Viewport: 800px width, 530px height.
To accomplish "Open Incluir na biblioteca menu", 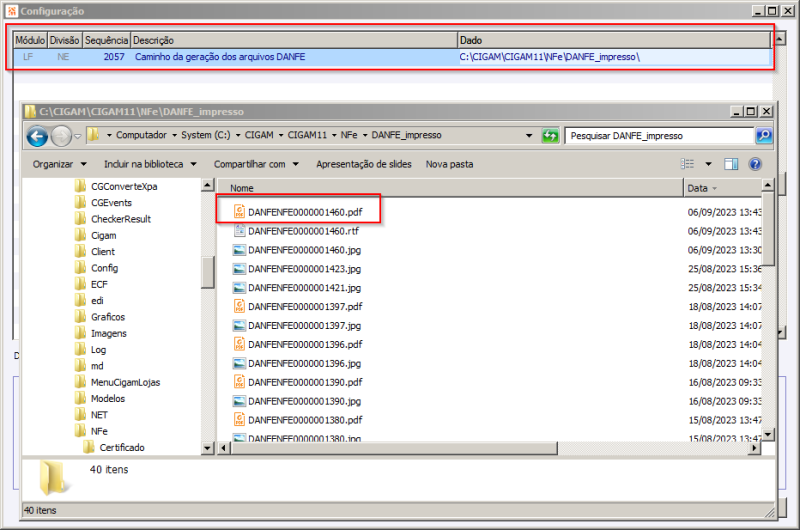I will click(151, 164).
